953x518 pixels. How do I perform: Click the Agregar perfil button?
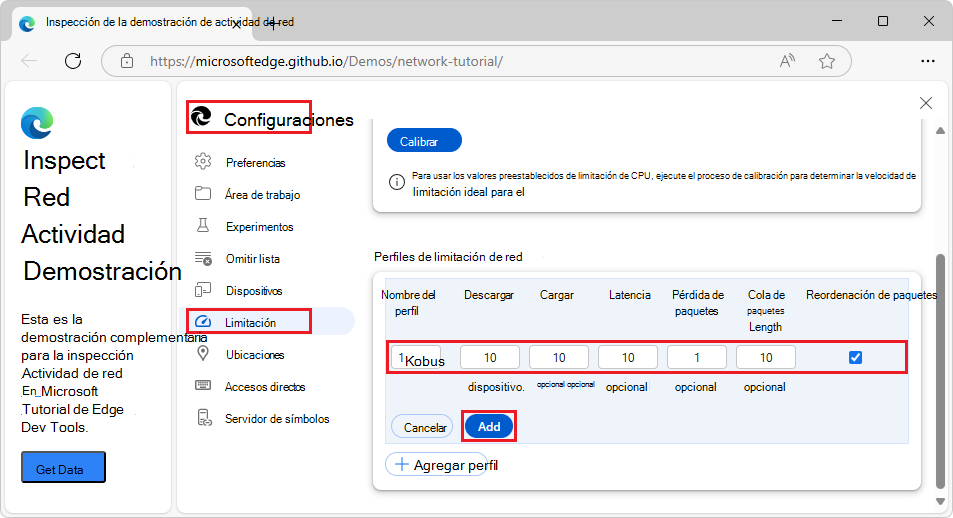click(437, 465)
